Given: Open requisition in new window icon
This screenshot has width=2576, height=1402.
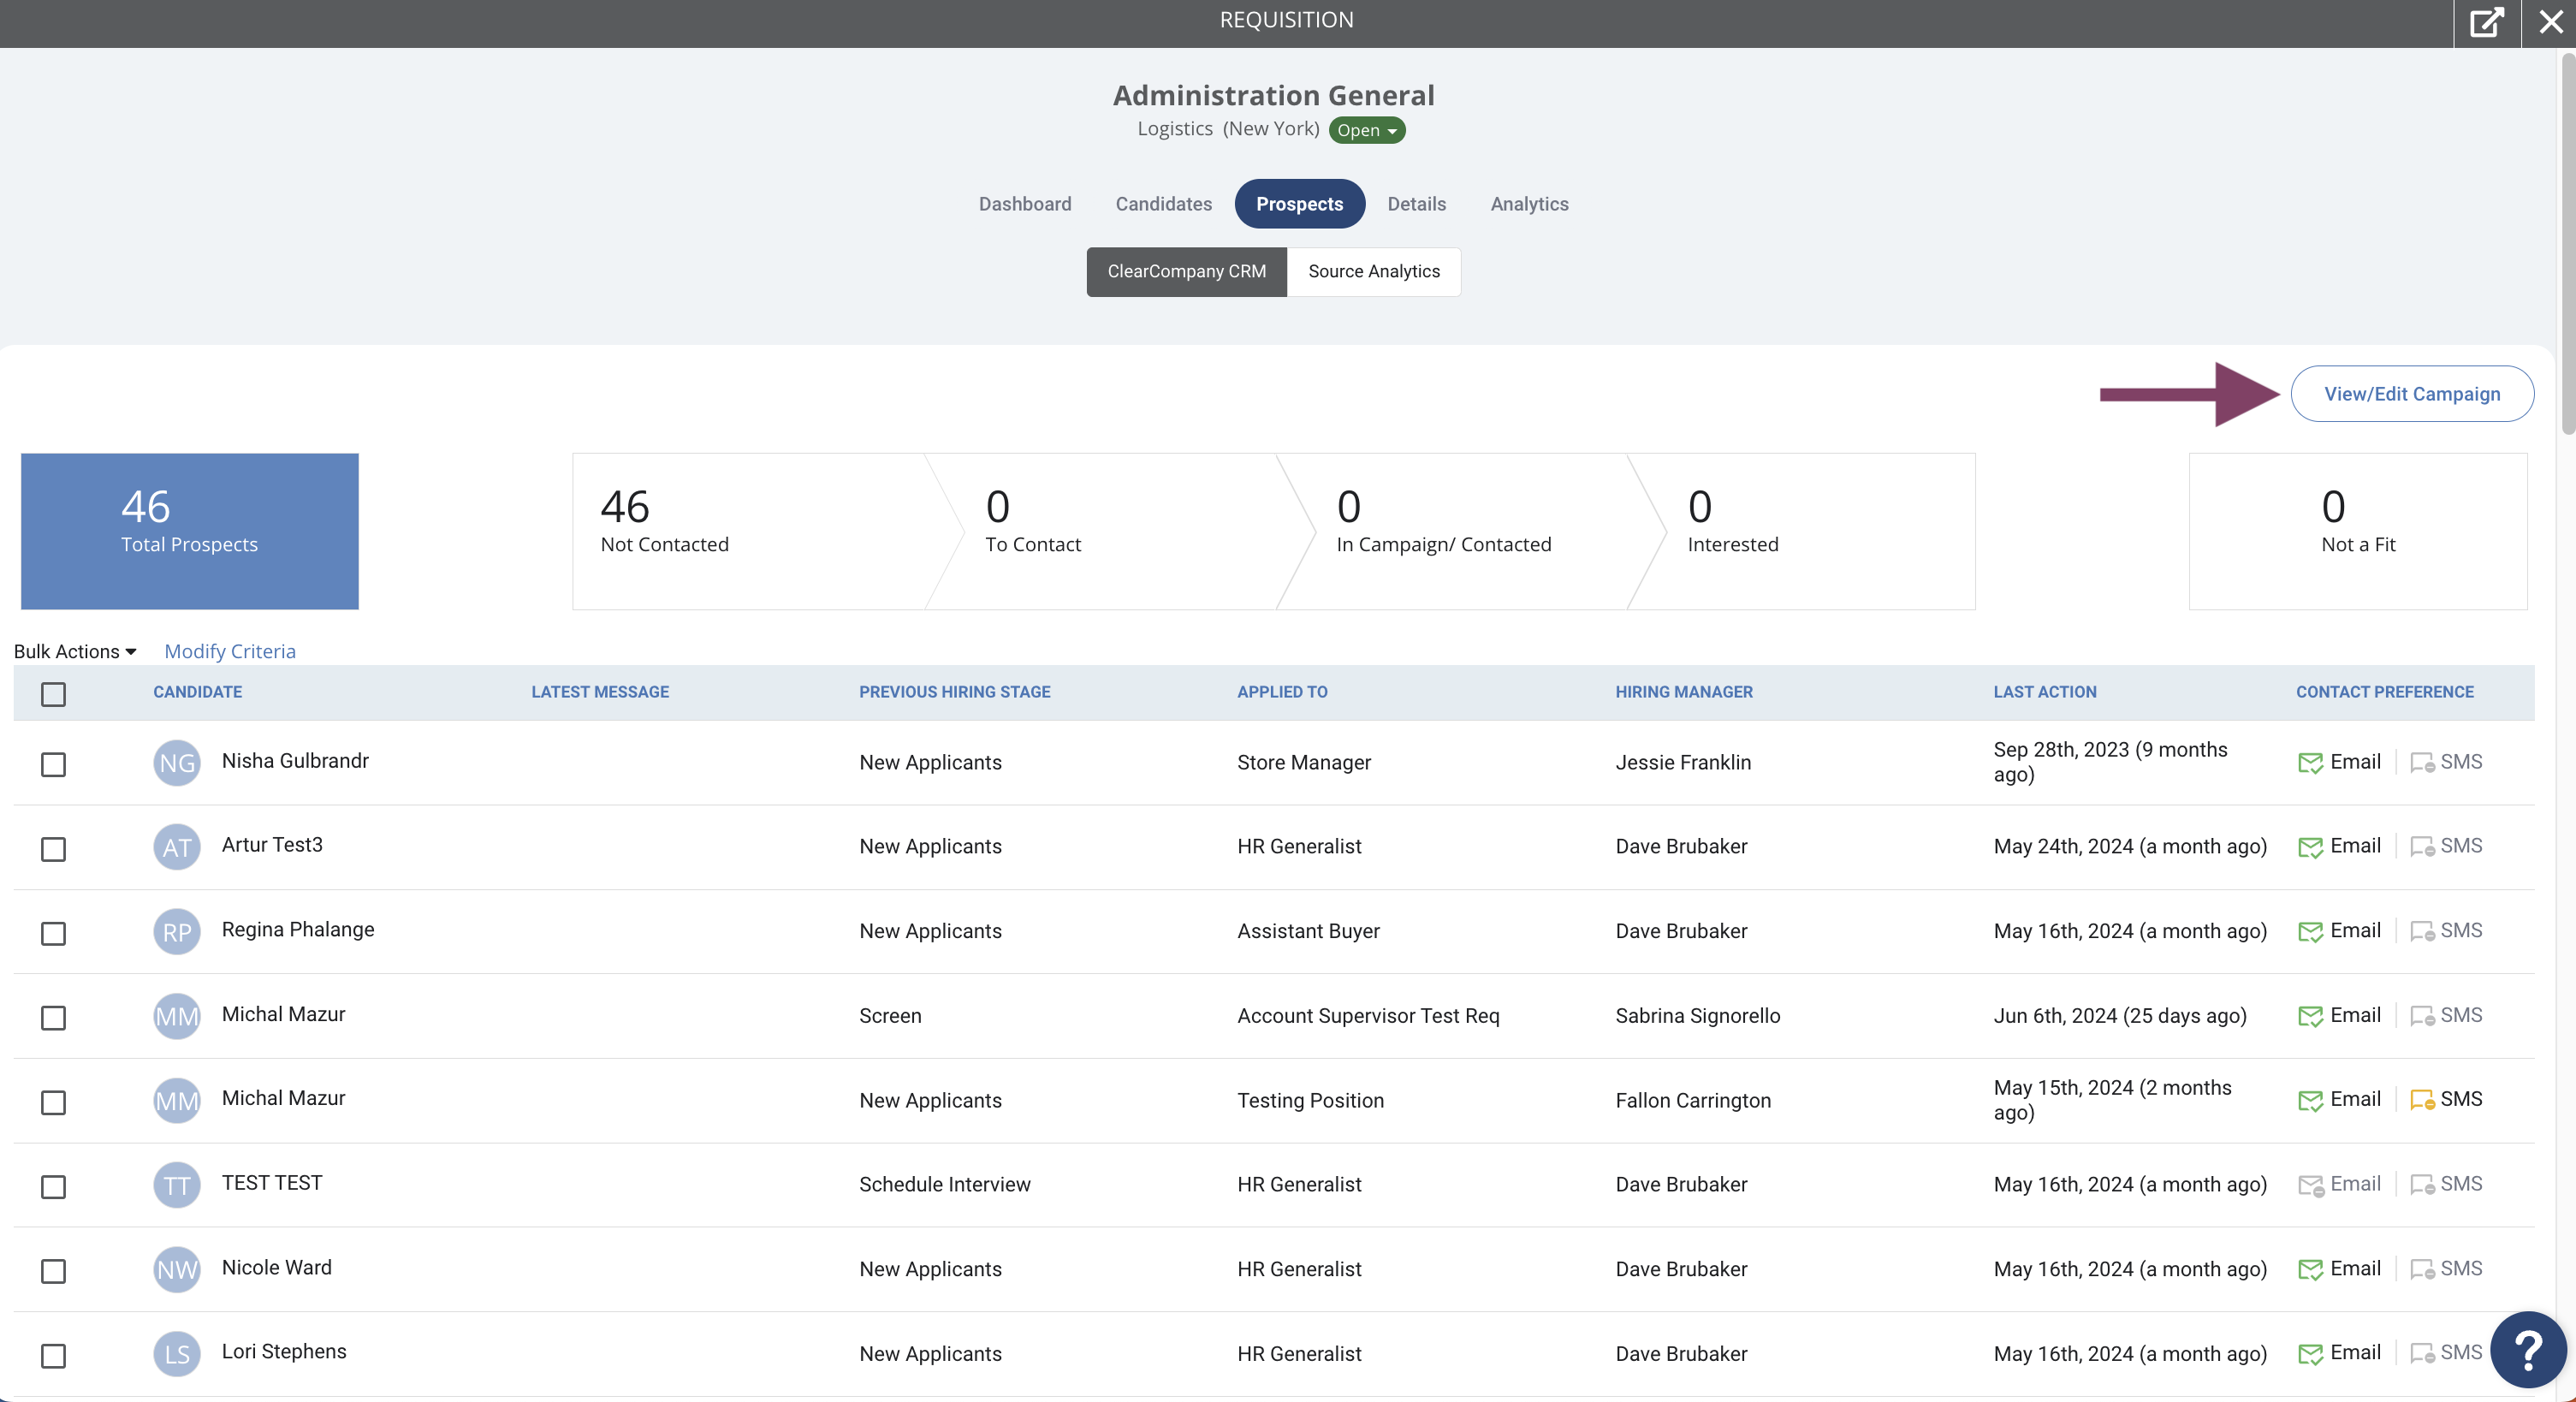Looking at the screenshot, I should click(x=2486, y=22).
